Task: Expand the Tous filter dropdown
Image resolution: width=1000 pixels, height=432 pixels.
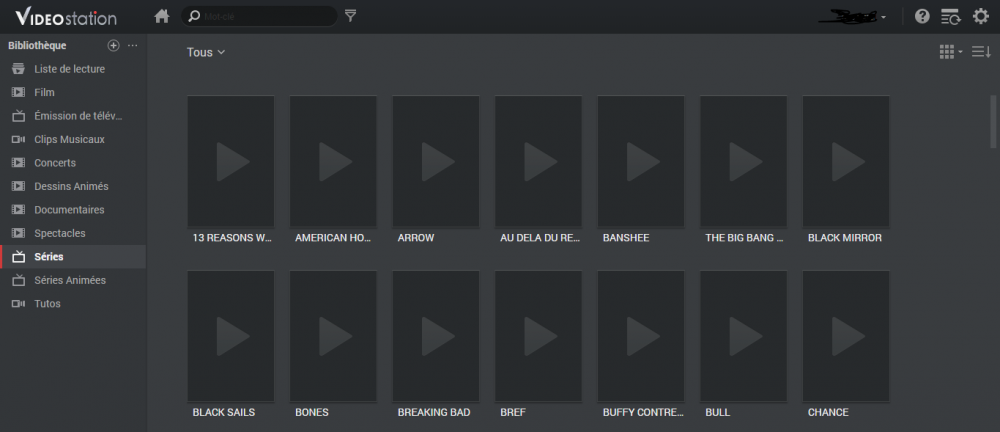Action: (x=206, y=52)
